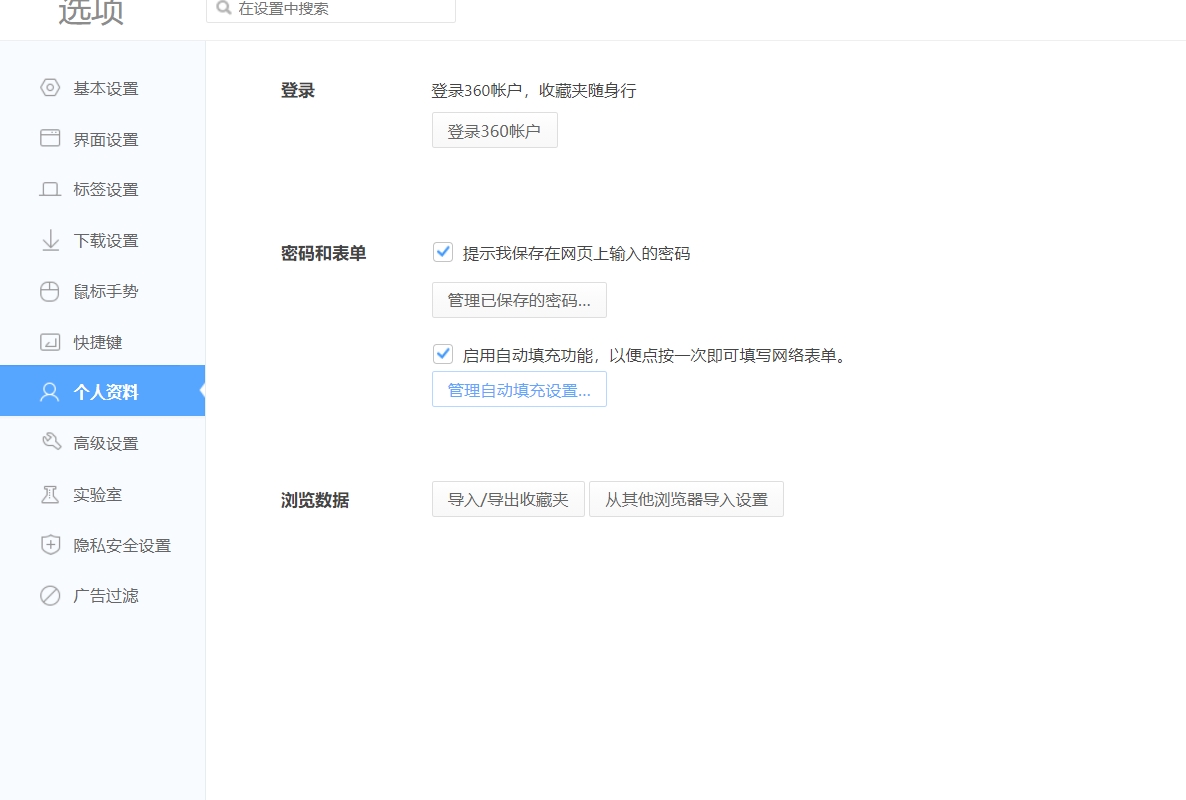The image size is (1186, 800).
Task: Click the 隐私安全设置 shield icon
Action: click(50, 545)
